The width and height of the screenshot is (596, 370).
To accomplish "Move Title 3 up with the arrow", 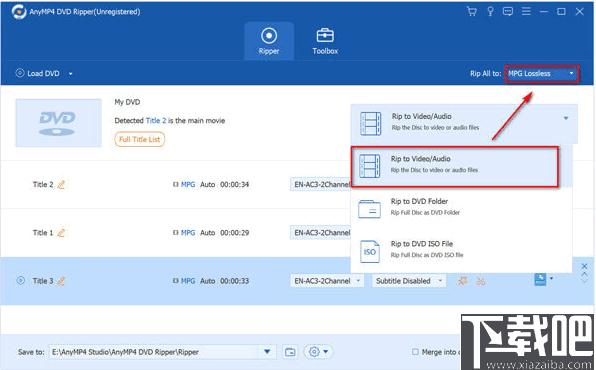I will (x=584, y=274).
